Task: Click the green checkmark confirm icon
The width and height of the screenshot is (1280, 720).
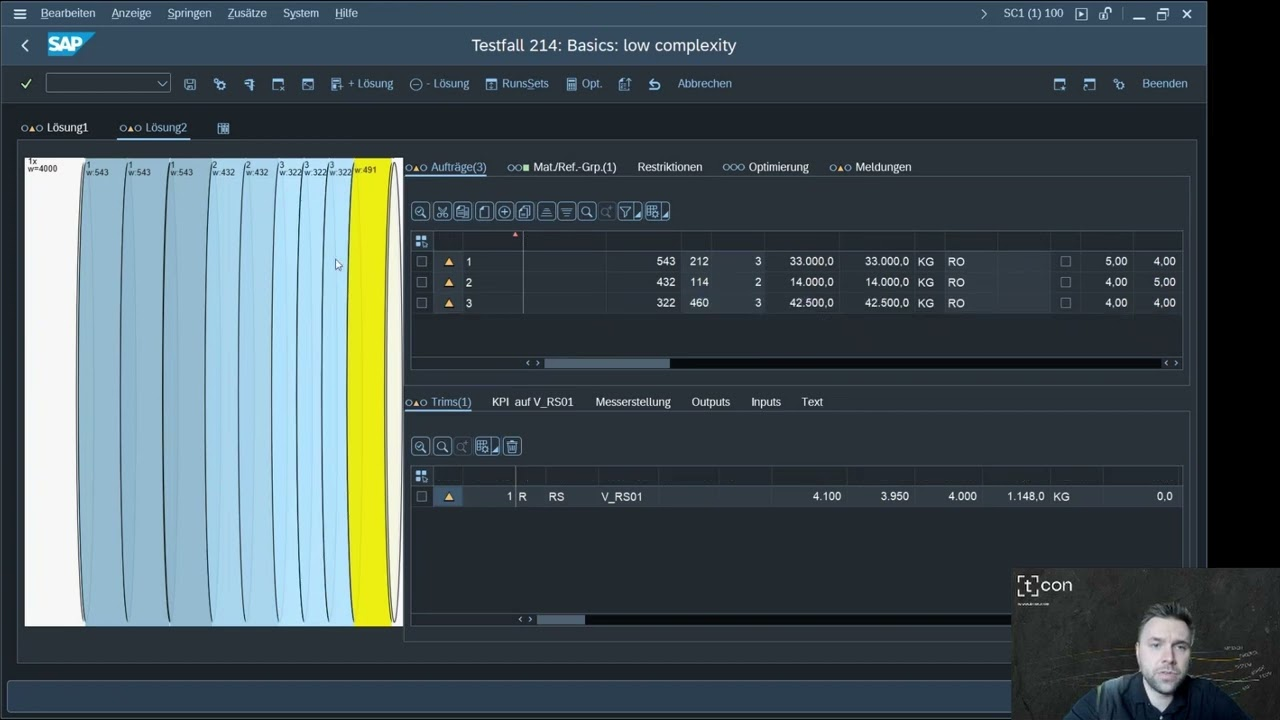Action: coord(27,84)
